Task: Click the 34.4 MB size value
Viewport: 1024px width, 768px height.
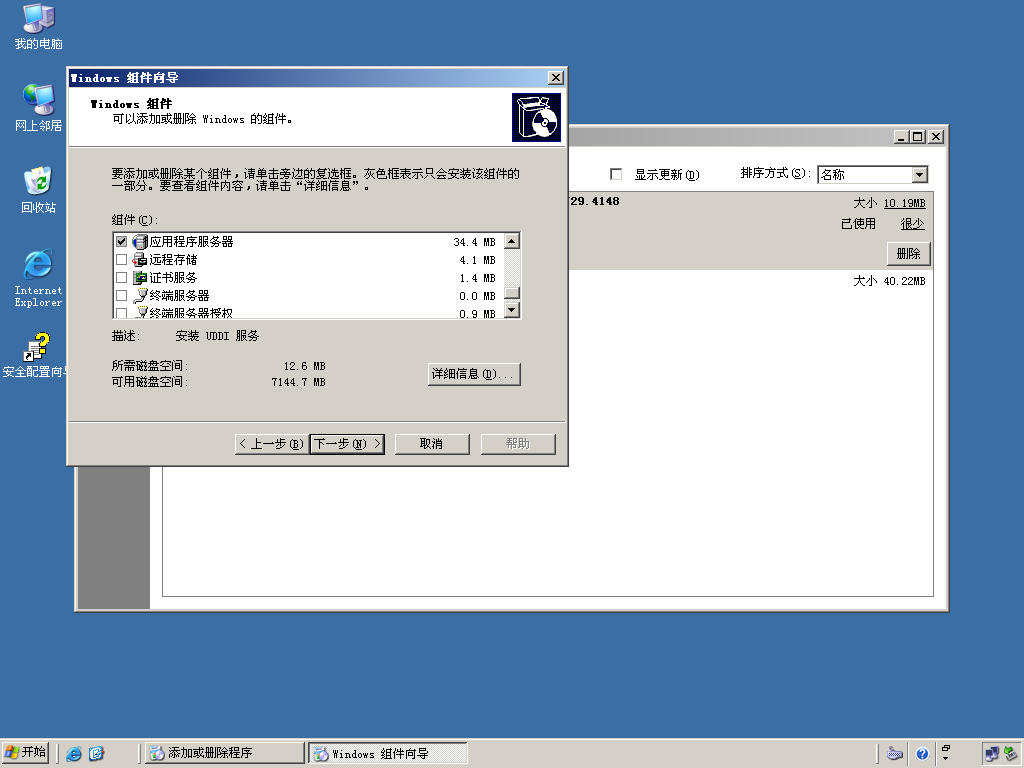Action: [474, 242]
